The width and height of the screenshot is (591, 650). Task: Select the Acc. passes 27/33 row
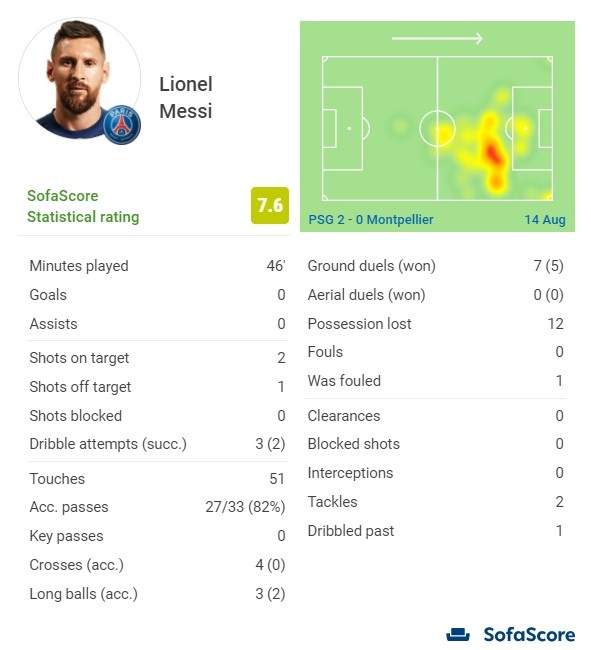pyautogui.click(x=157, y=507)
